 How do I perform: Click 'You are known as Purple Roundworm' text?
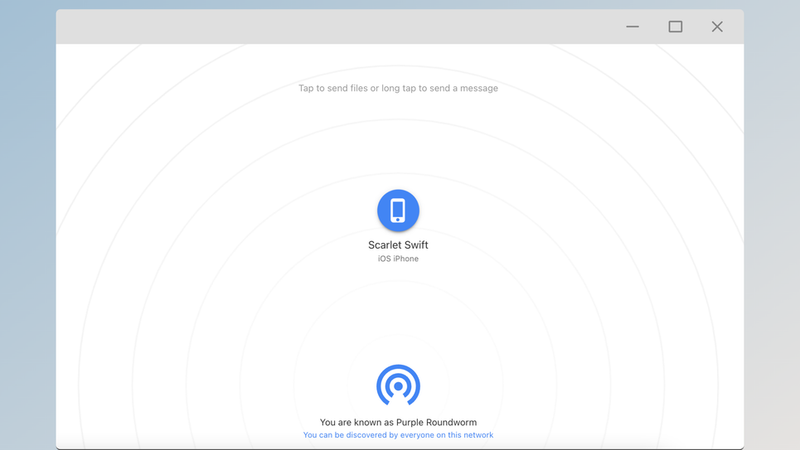point(398,422)
